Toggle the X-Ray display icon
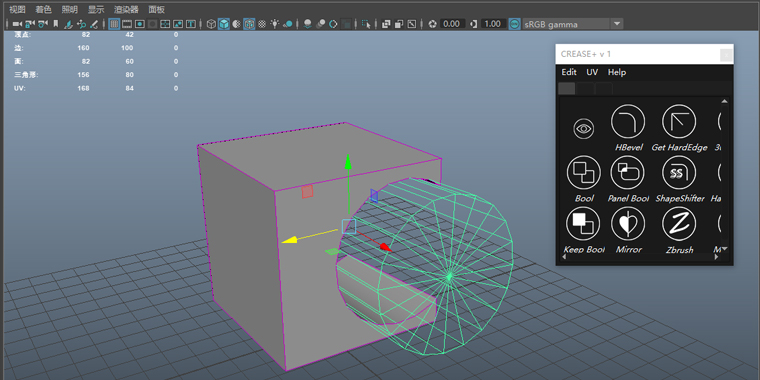The image size is (760, 380). coord(386,24)
